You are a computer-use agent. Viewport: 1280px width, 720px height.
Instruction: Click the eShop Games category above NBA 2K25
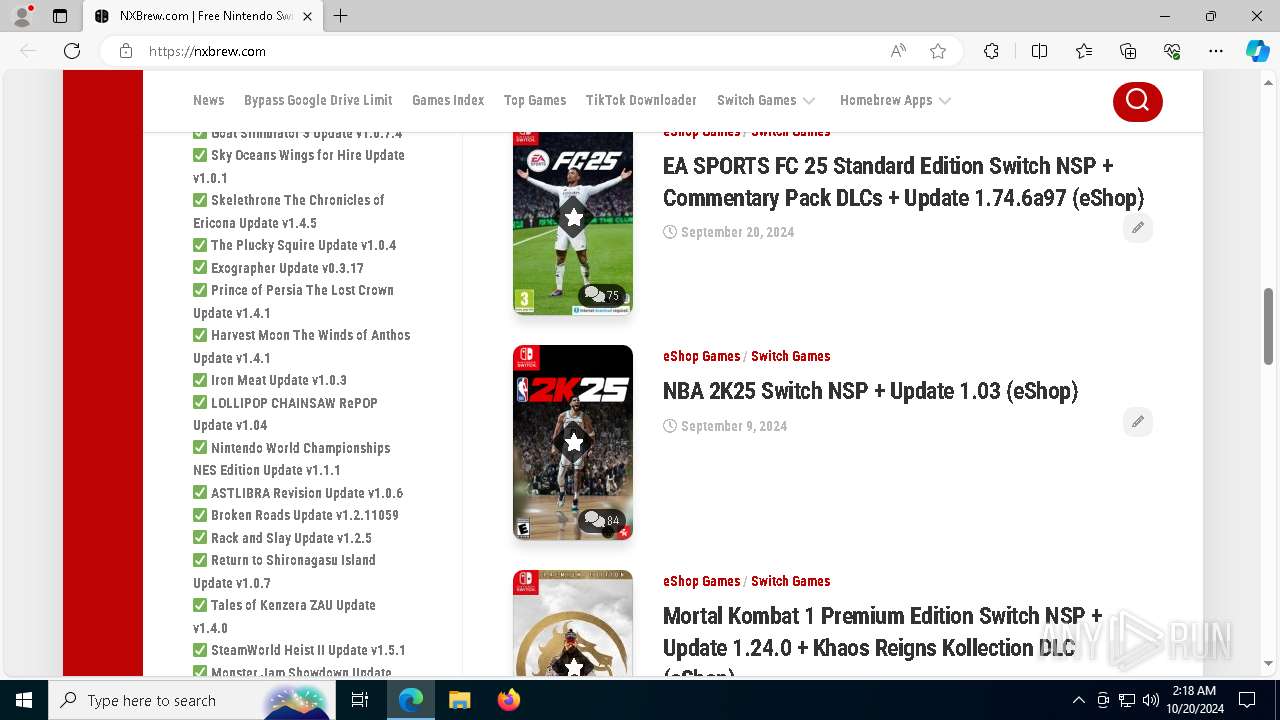point(701,356)
